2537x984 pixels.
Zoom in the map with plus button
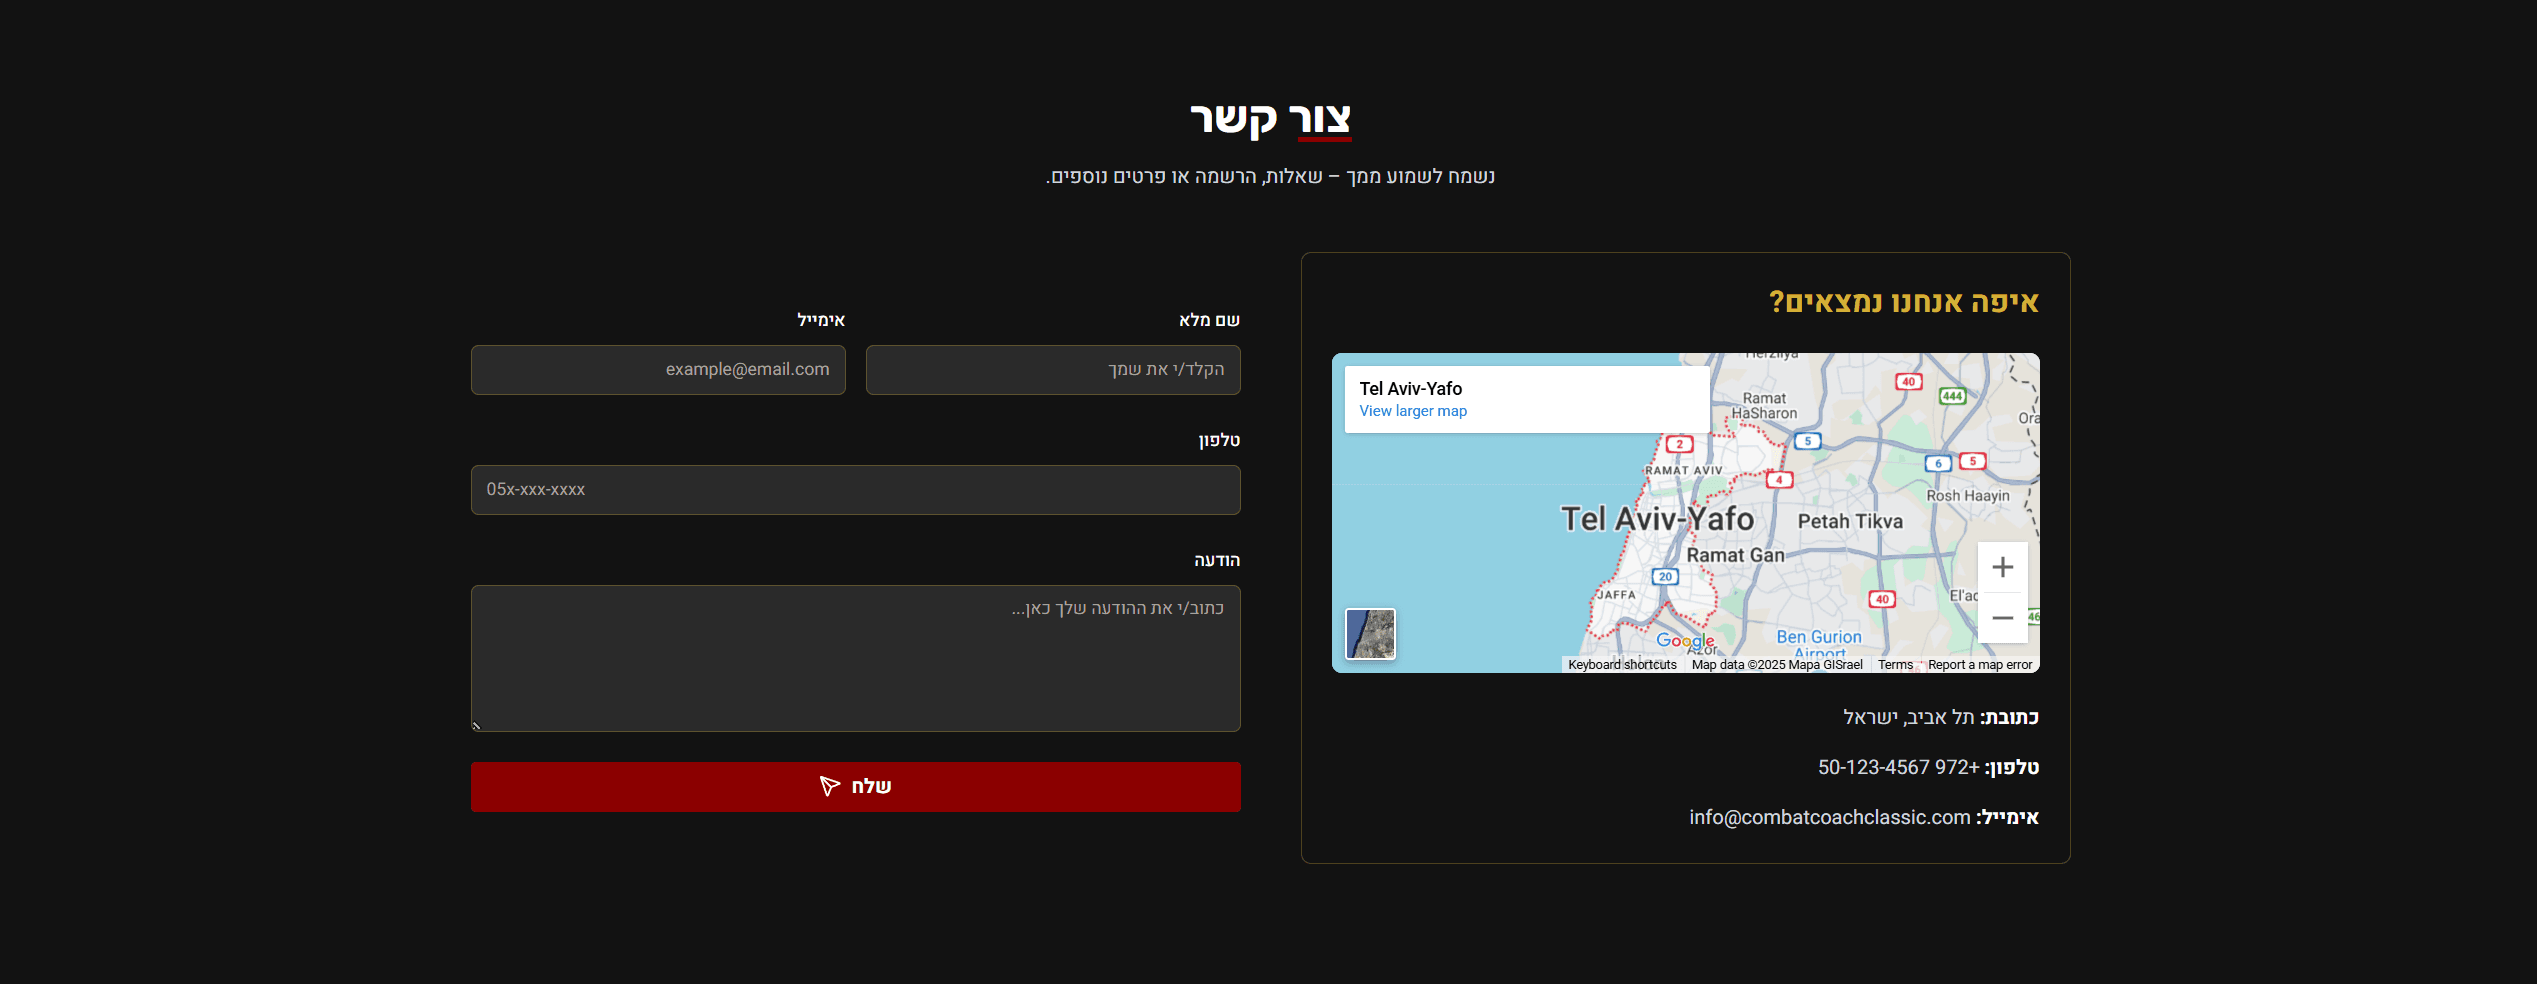(2002, 567)
